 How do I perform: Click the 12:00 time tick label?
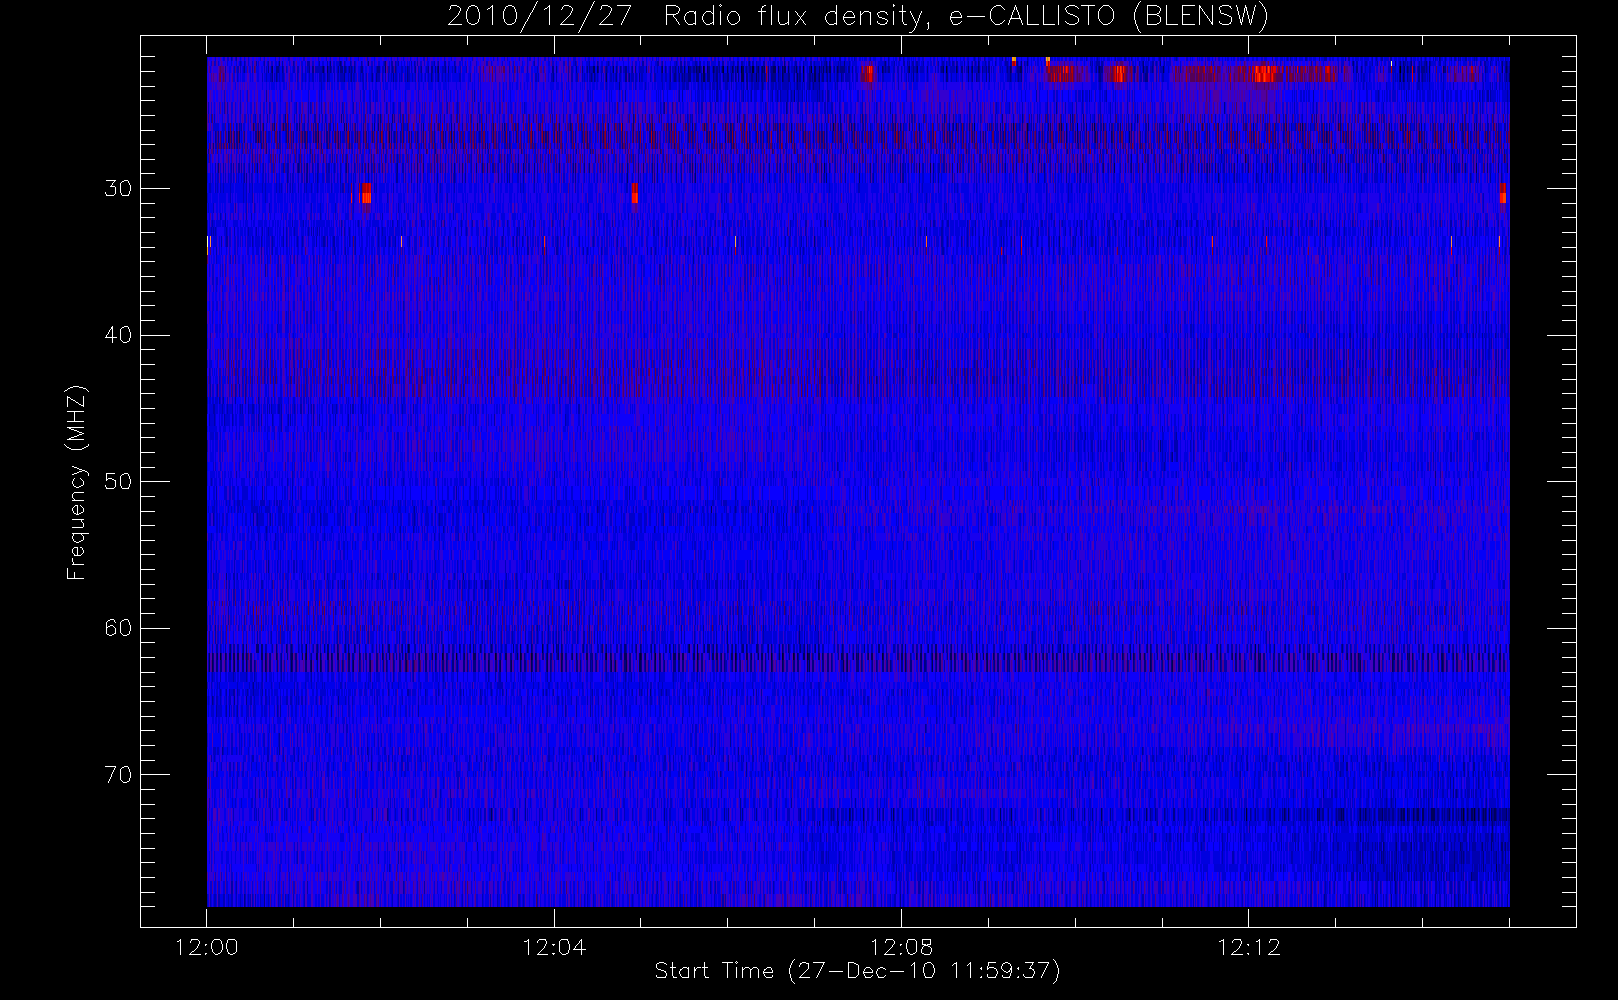tap(207, 947)
